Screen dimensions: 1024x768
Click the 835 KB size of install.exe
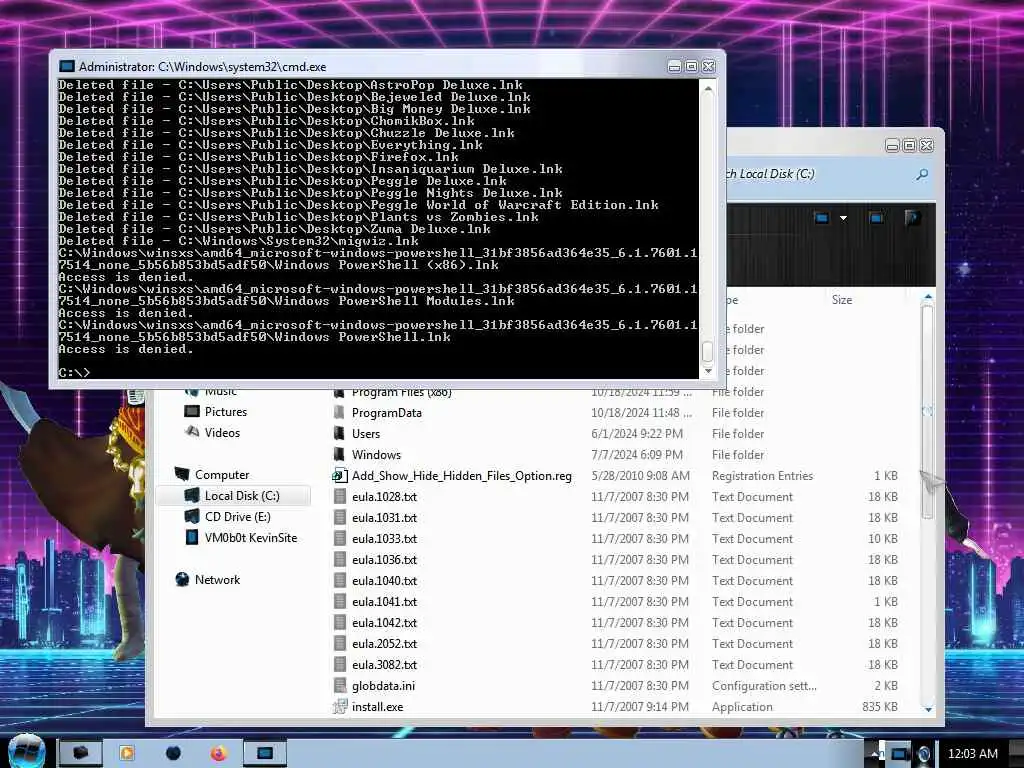pyautogui.click(x=879, y=707)
